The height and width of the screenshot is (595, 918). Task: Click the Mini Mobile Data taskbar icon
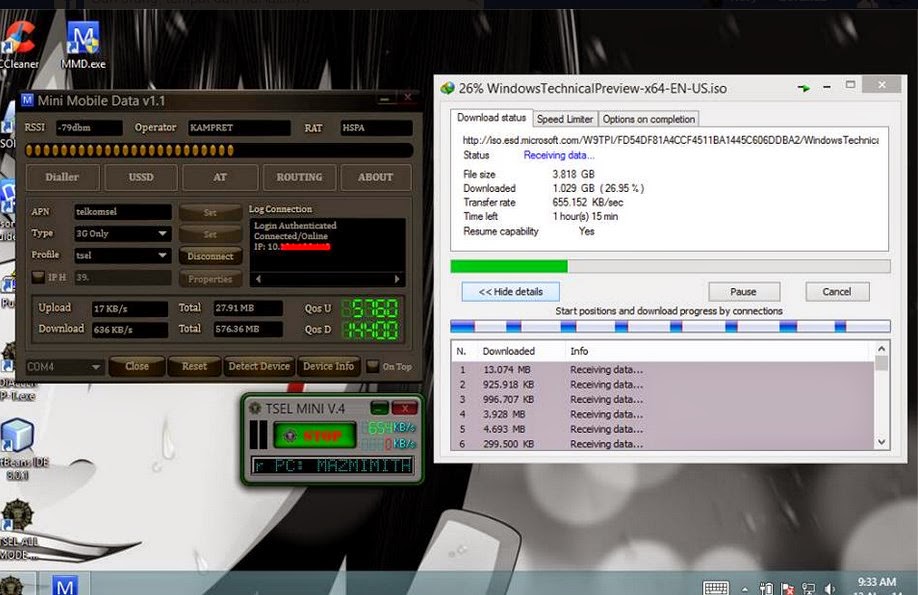64,585
